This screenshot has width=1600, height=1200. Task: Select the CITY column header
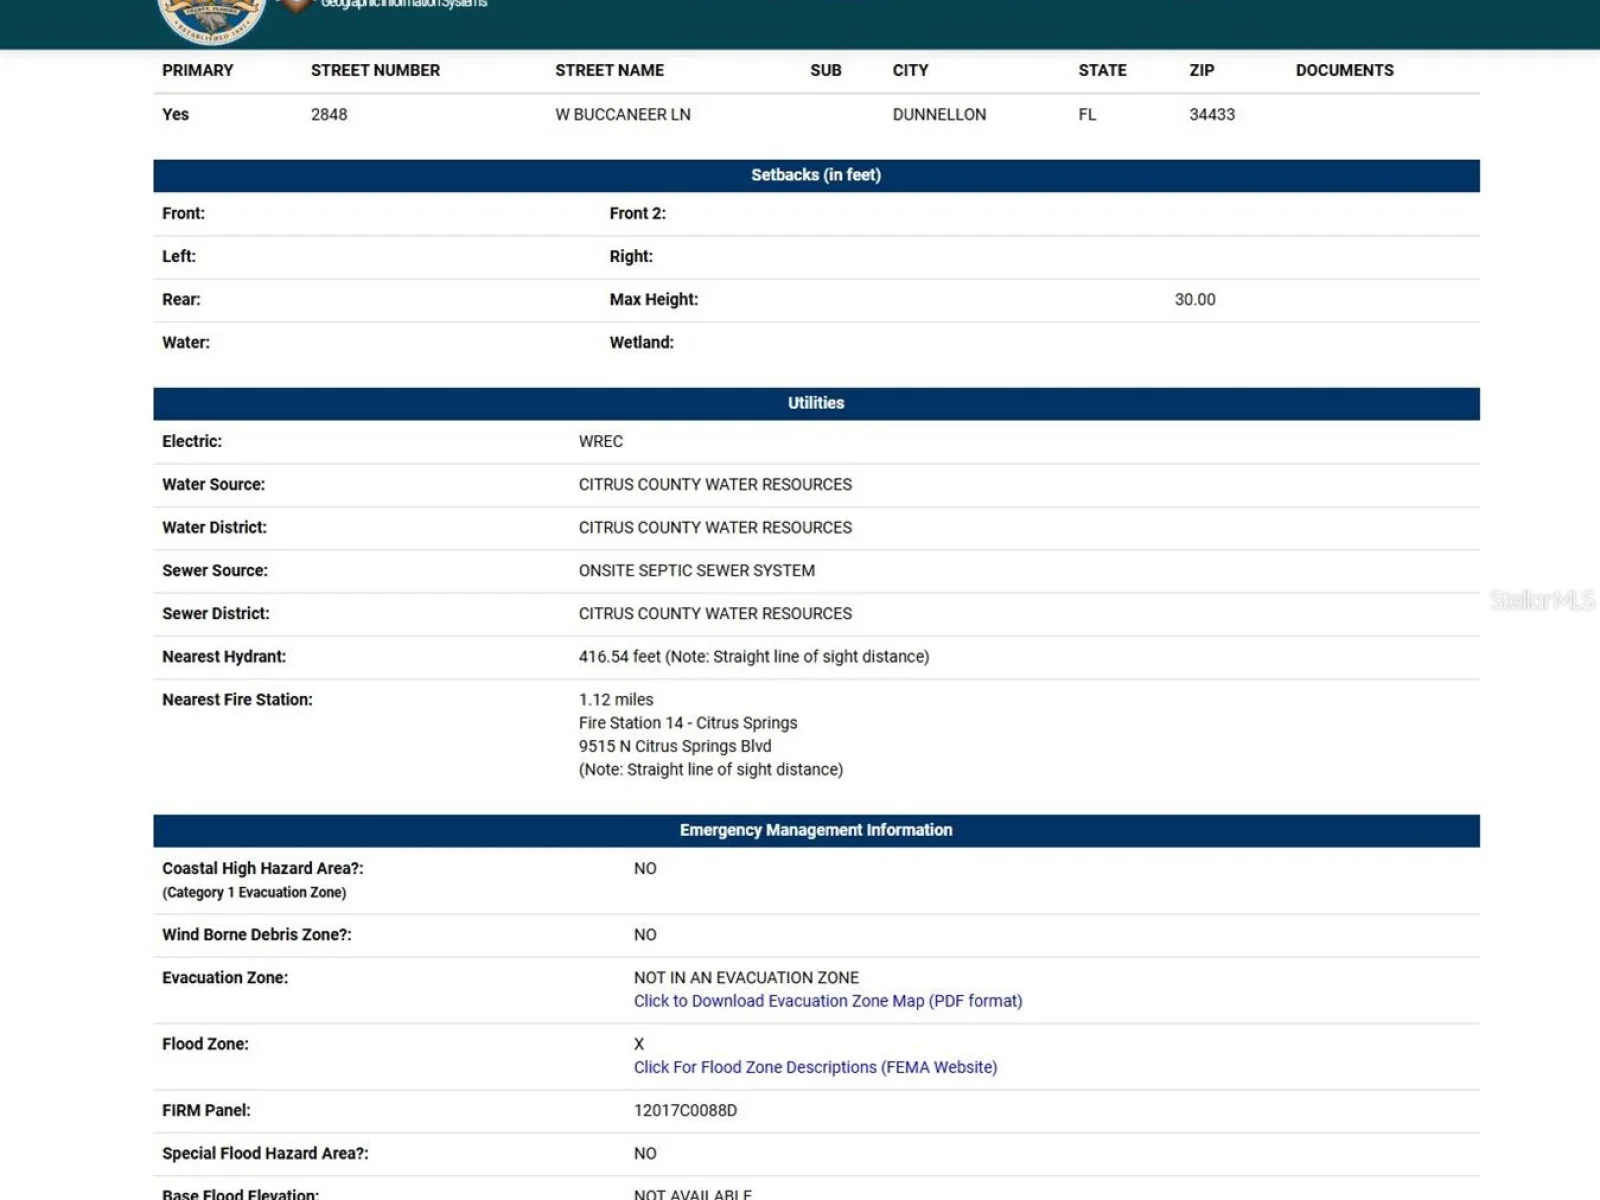point(910,70)
